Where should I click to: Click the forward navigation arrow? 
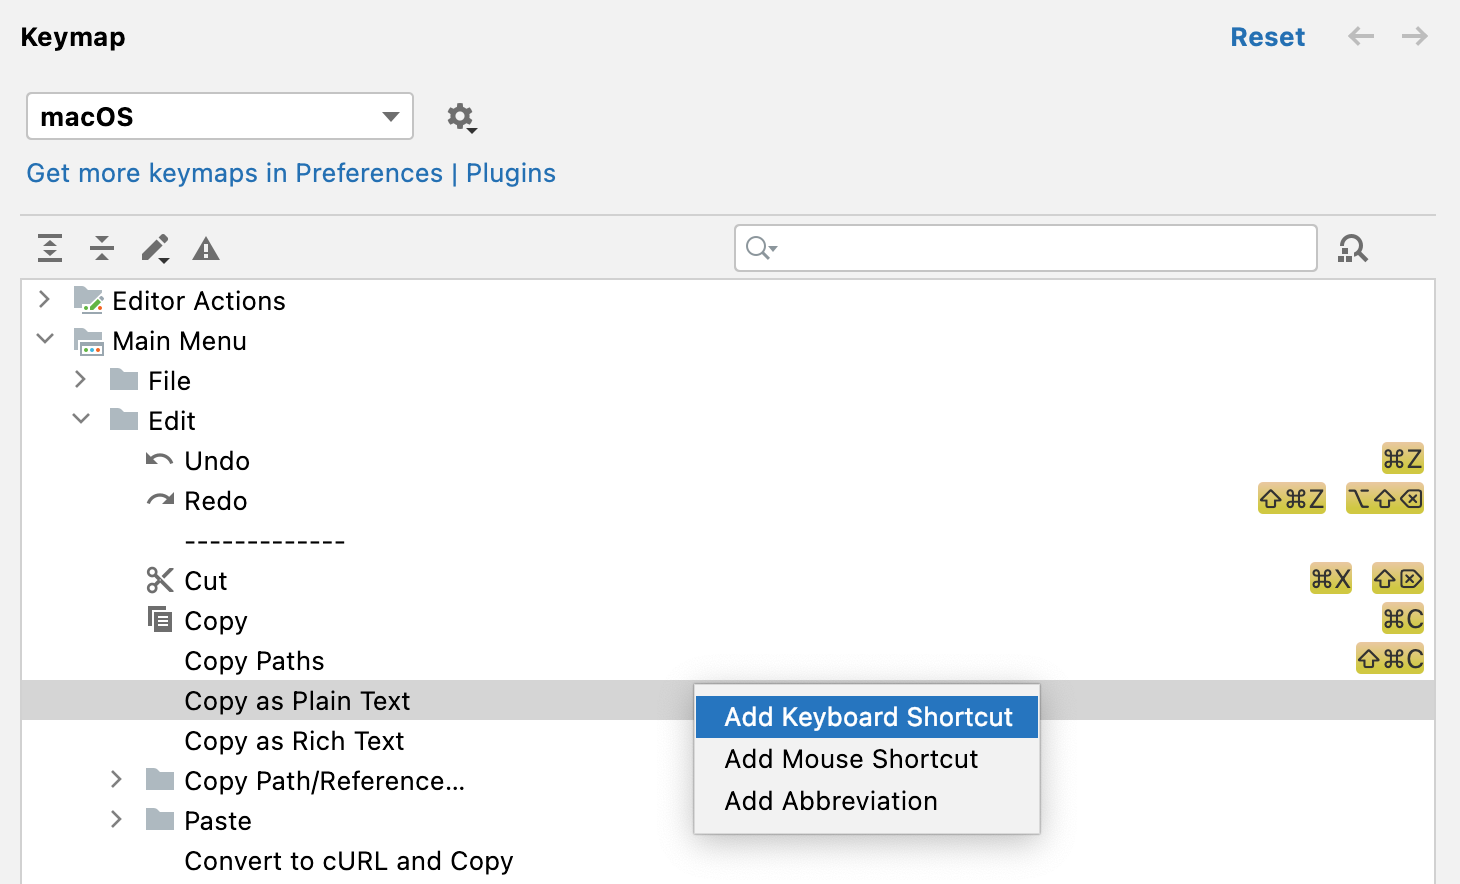pos(1415,37)
